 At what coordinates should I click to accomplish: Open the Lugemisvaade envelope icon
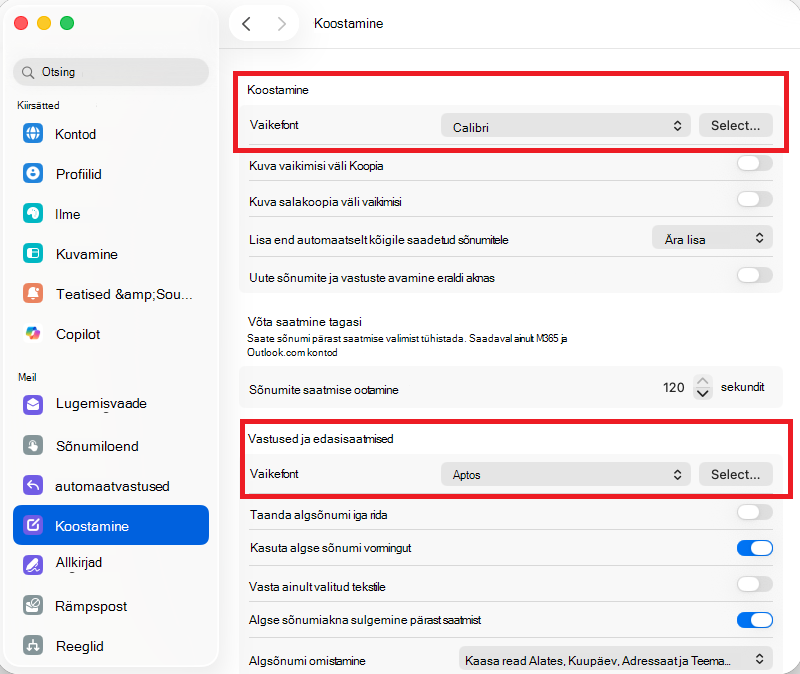[33, 405]
